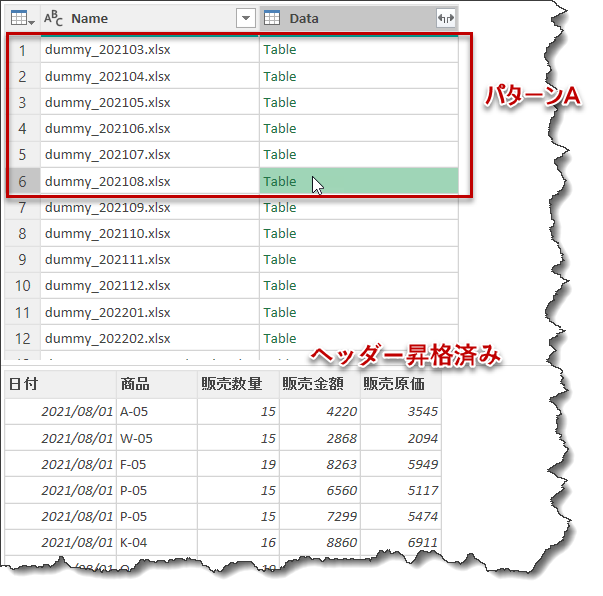Open the Table link for dummy_202106.xlsx
Screen dimensions: 603x596
280,128
